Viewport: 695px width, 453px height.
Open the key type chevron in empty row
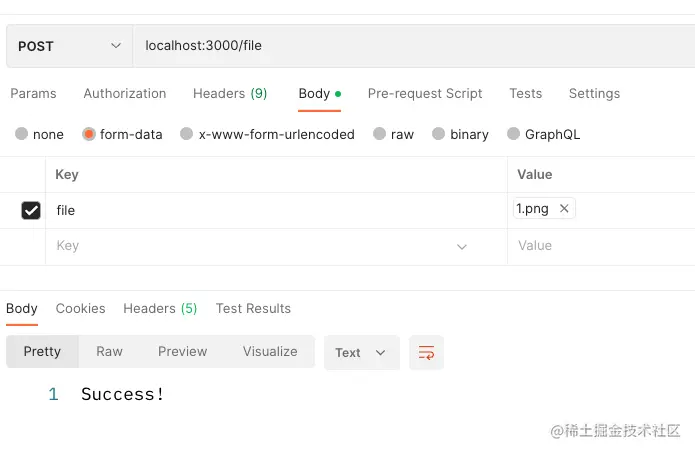click(x=462, y=246)
